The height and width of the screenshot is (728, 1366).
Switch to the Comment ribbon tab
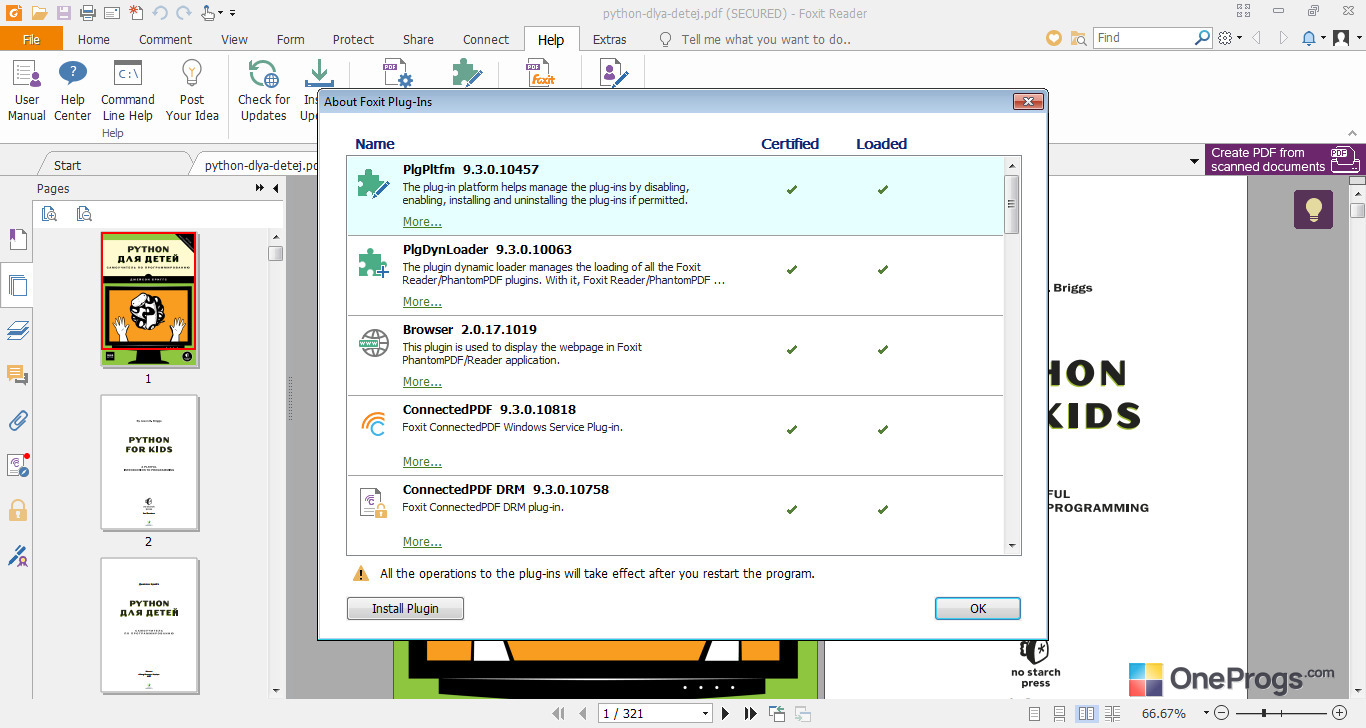click(x=165, y=39)
